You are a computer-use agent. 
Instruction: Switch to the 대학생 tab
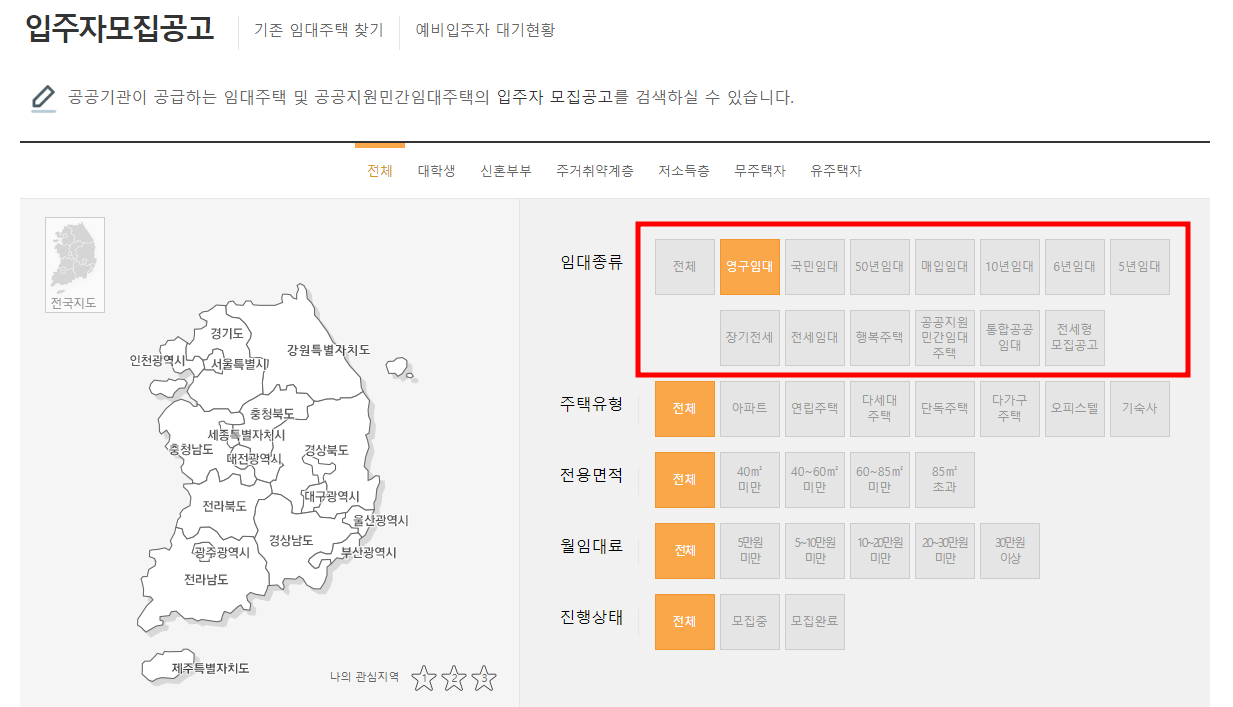click(x=436, y=170)
